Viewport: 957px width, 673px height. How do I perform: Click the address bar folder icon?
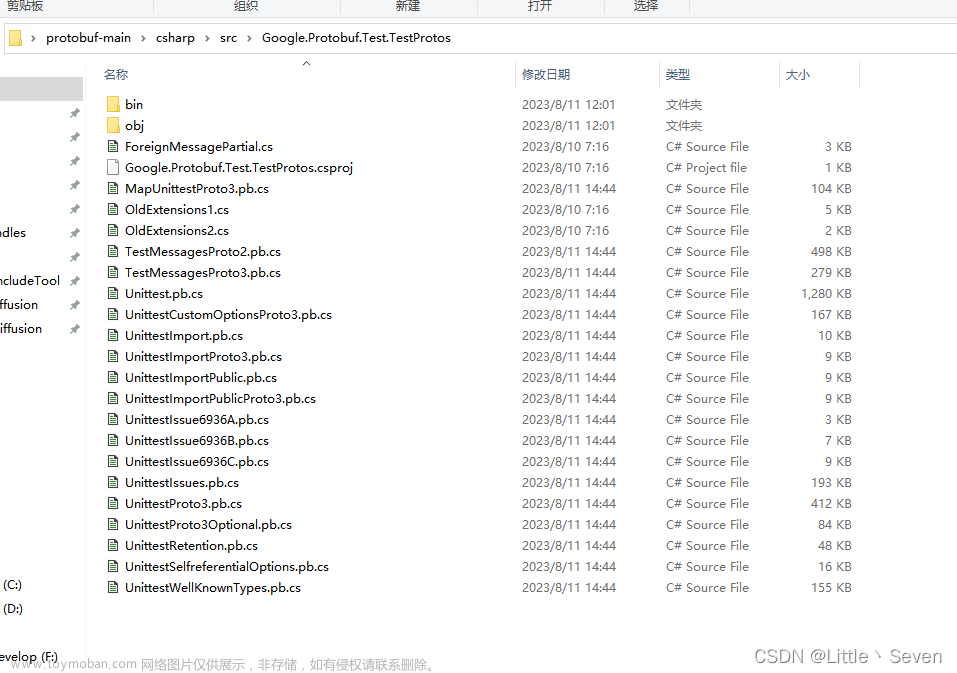(15, 38)
